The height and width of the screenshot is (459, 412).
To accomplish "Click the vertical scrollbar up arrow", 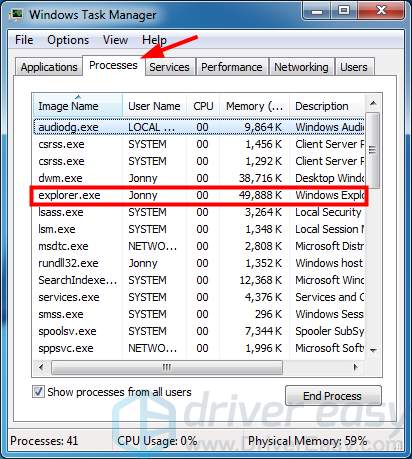I will tap(373, 104).
